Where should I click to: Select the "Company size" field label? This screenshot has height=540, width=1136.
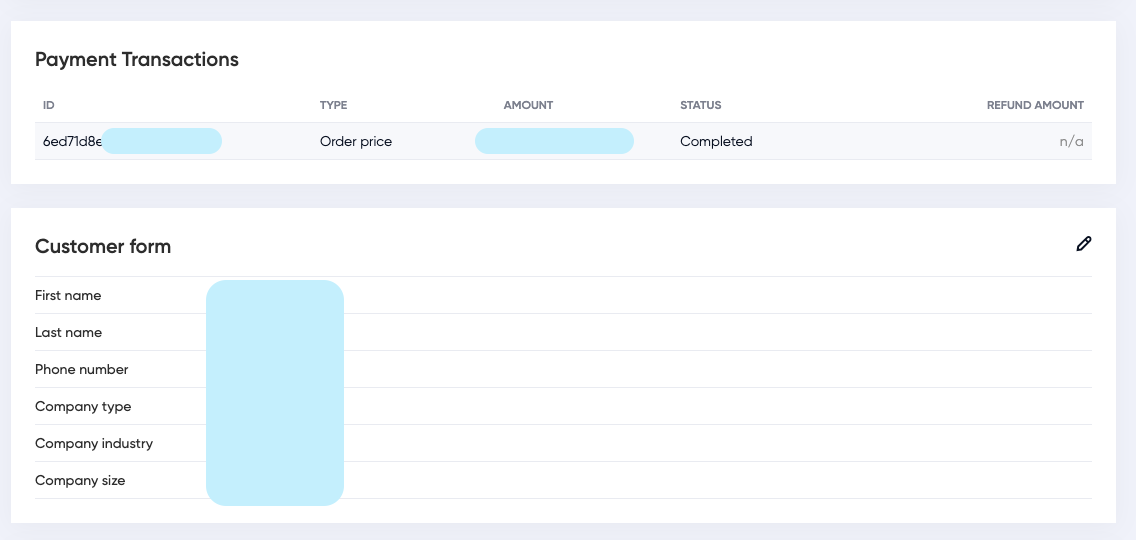[x=80, y=480]
